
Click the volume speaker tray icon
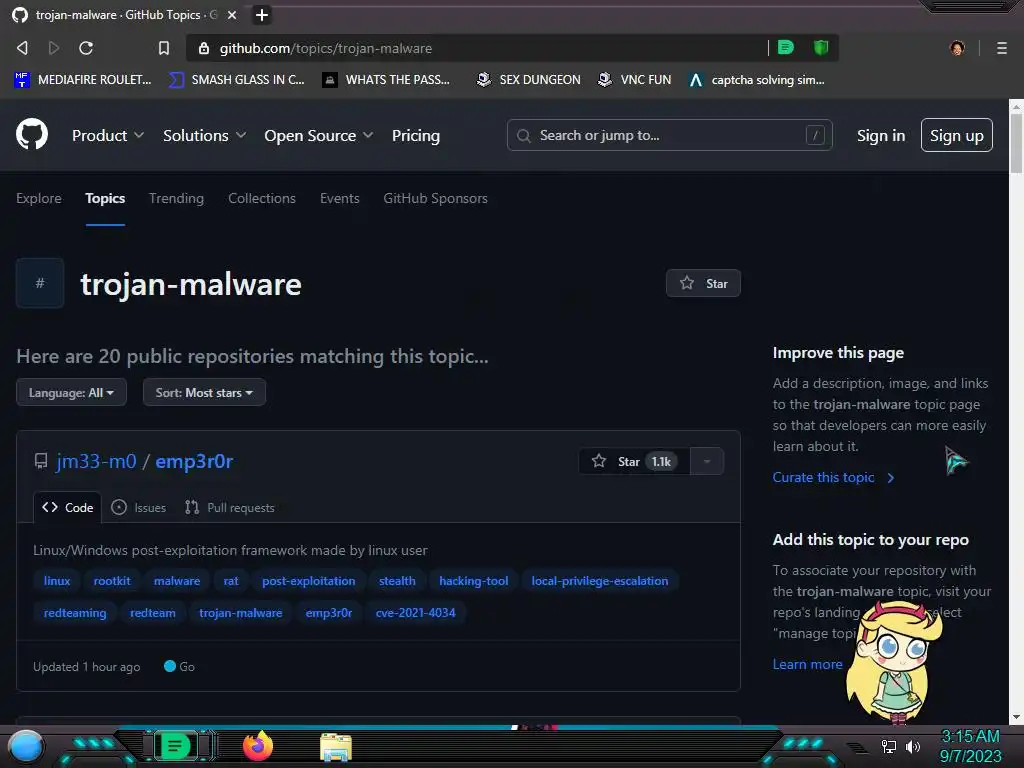coord(912,746)
